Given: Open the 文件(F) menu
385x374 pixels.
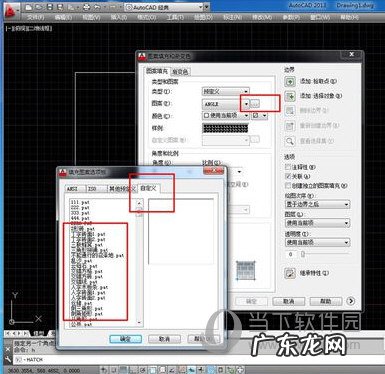Looking at the screenshot, I should [35, 17].
